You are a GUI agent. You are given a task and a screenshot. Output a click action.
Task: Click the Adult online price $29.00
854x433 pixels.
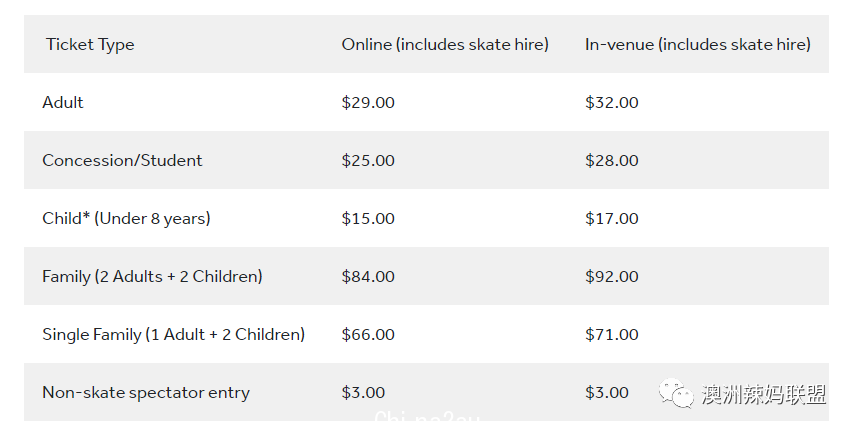(368, 102)
